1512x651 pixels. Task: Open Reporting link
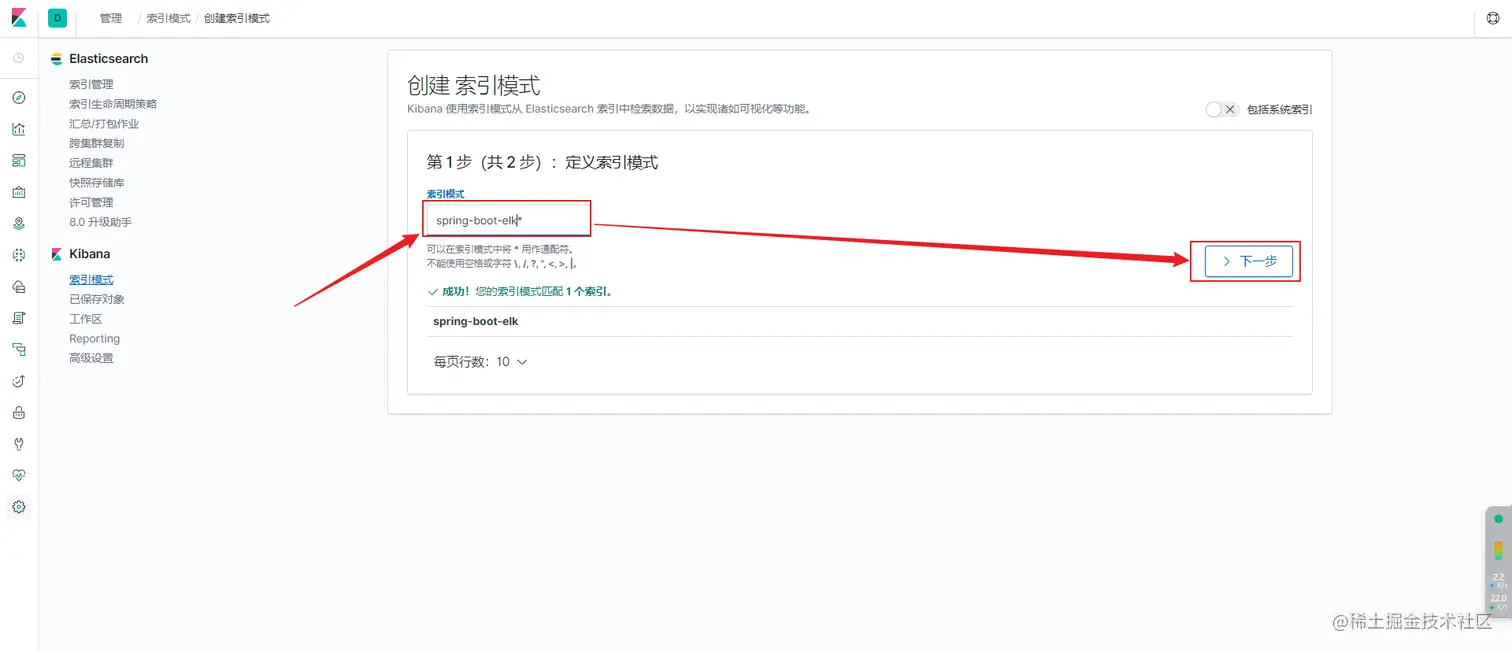[x=94, y=339]
